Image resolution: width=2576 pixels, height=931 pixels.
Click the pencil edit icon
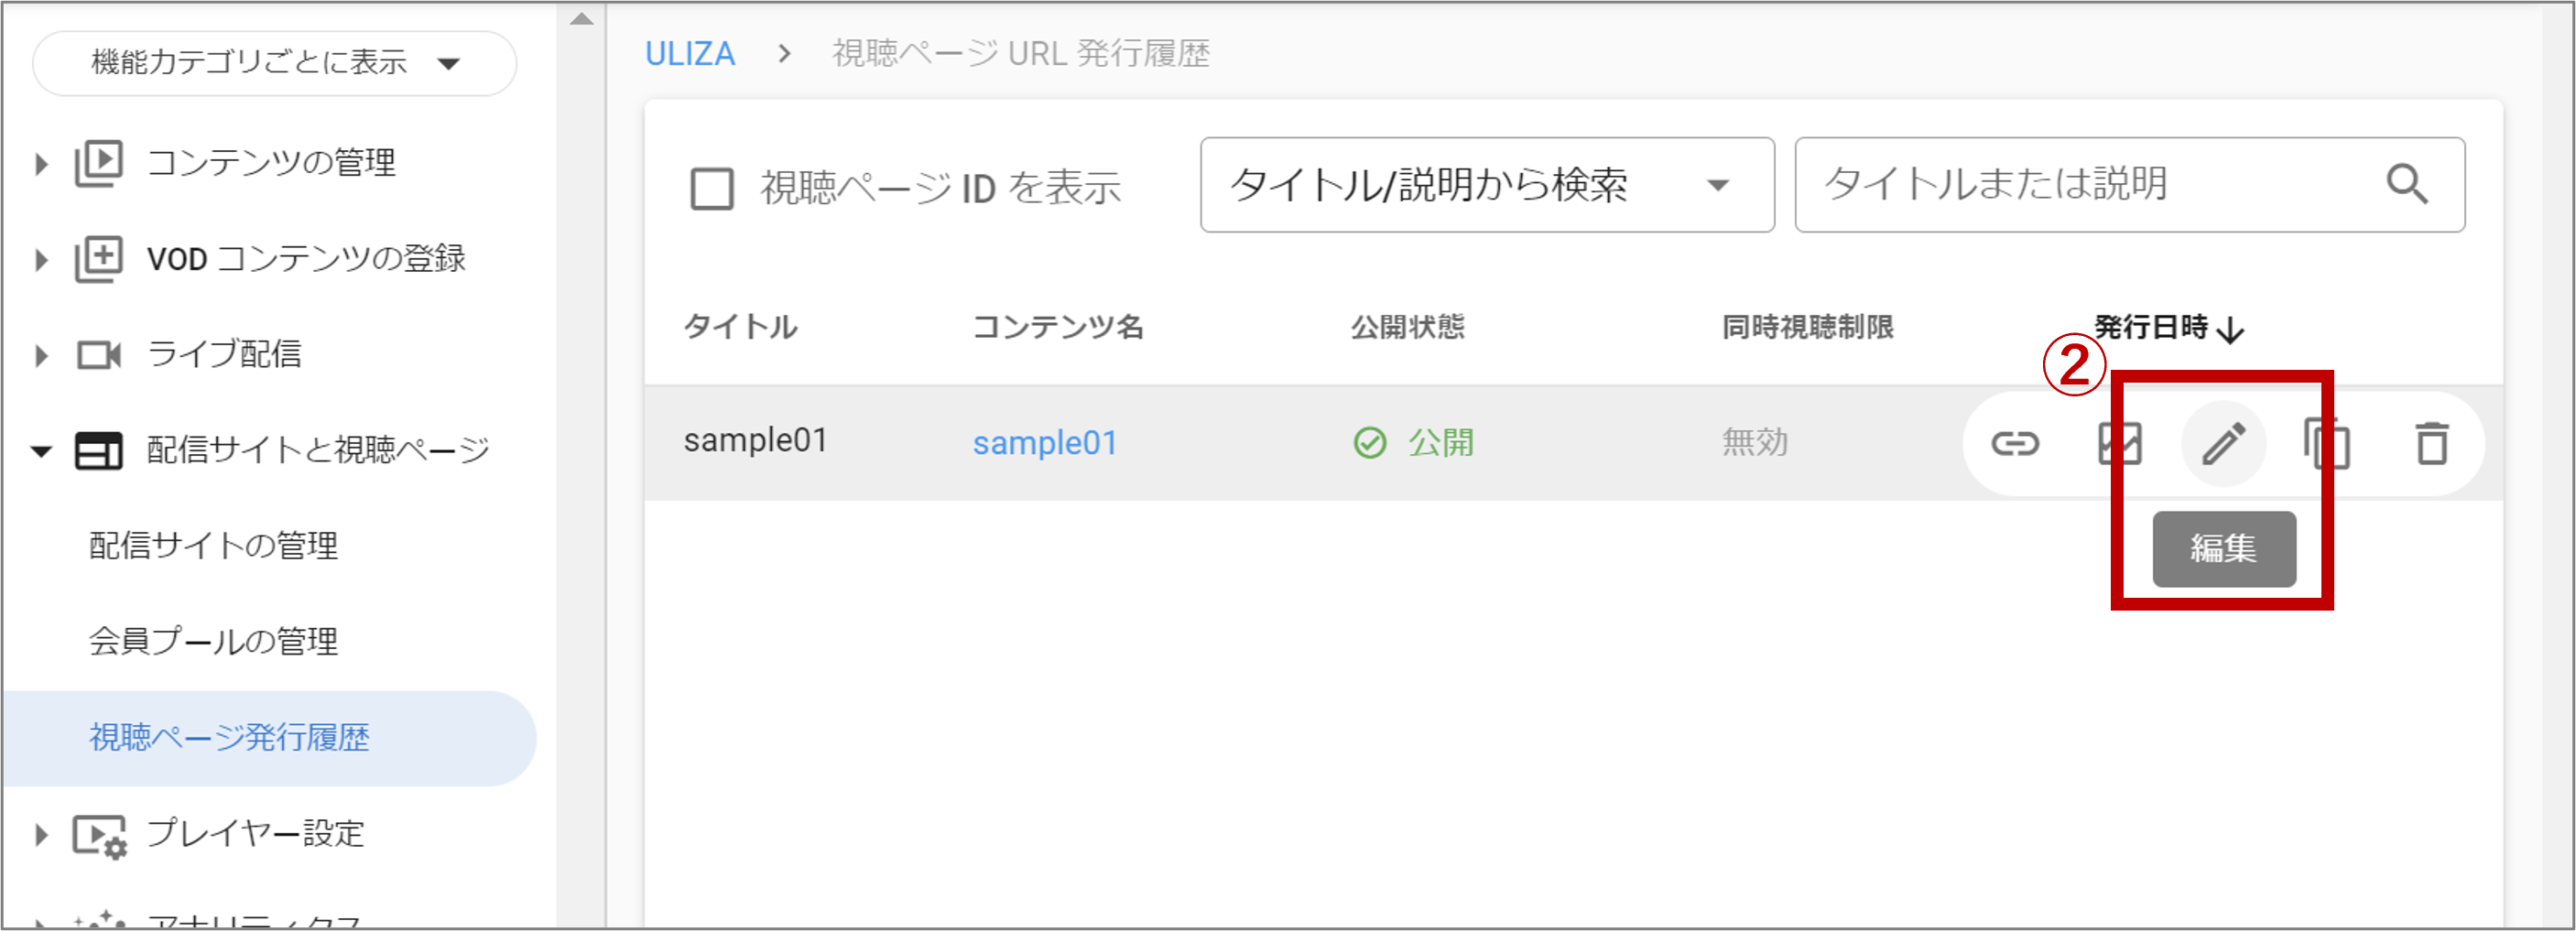click(x=2223, y=443)
